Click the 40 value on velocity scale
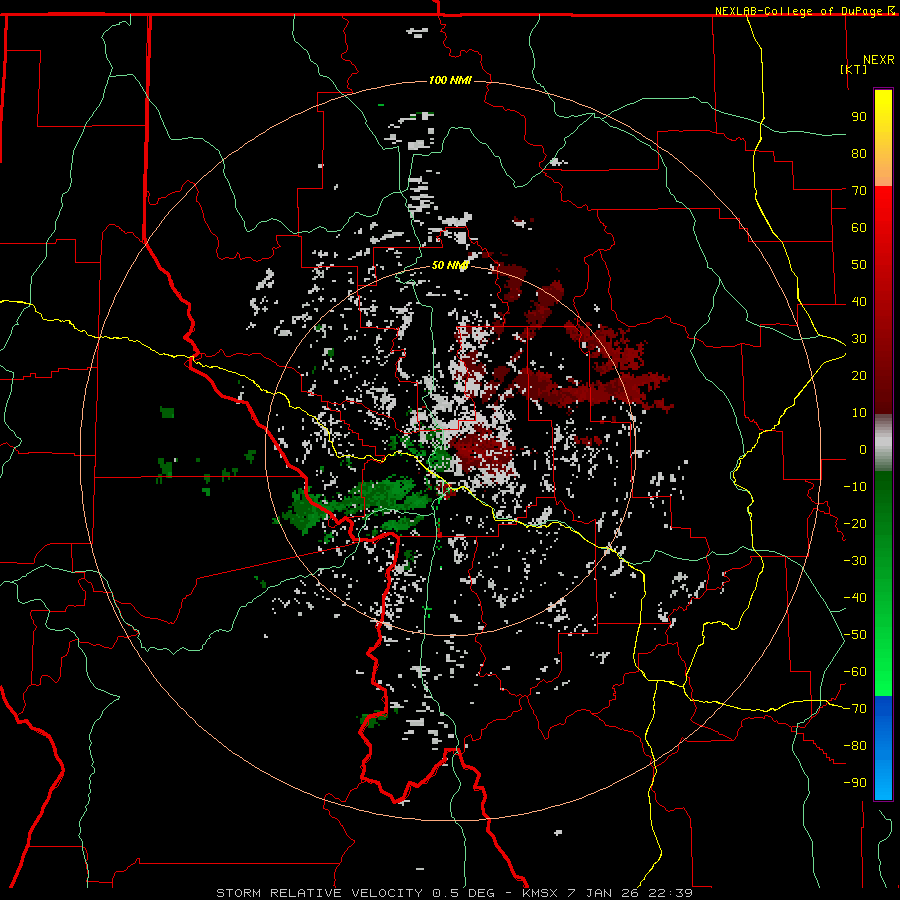Viewport: 900px width, 900px height. (859, 301)
